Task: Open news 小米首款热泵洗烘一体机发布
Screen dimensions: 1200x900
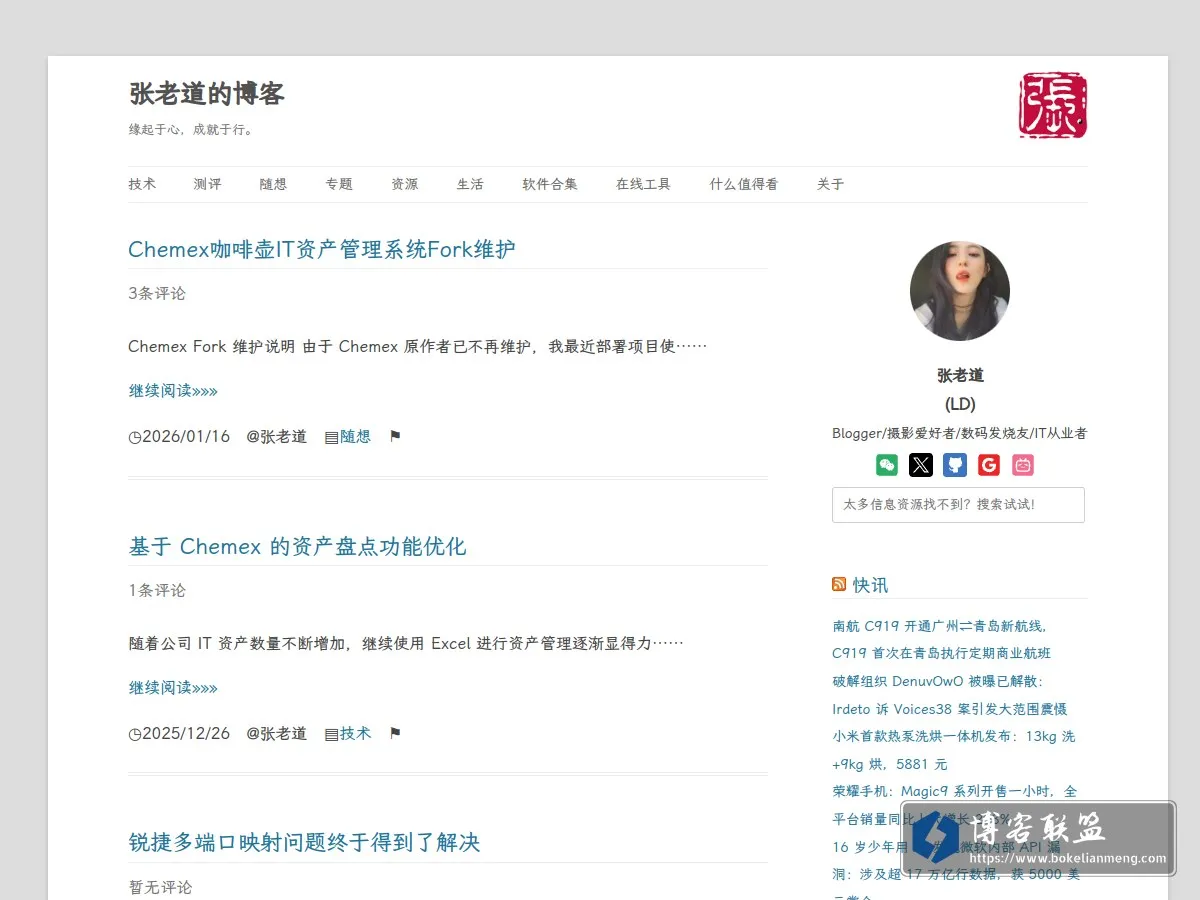Action: click(953, 750)
